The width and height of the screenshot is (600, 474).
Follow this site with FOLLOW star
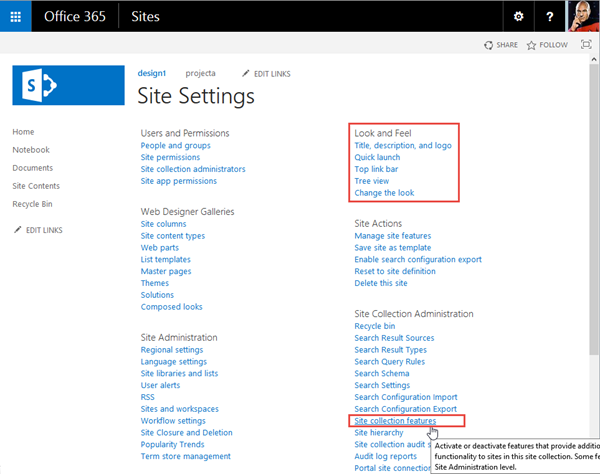pos(547,45)
